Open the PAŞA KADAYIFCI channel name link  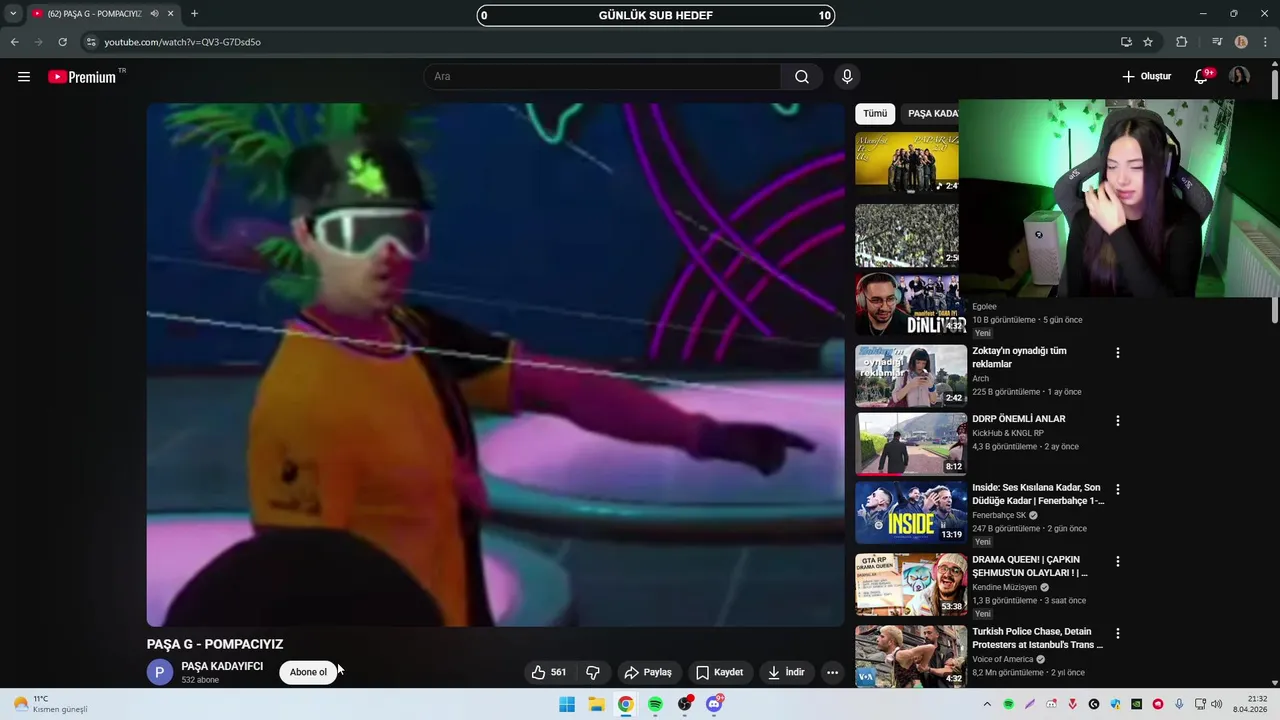pyautogui.click(x=222, y=666)
